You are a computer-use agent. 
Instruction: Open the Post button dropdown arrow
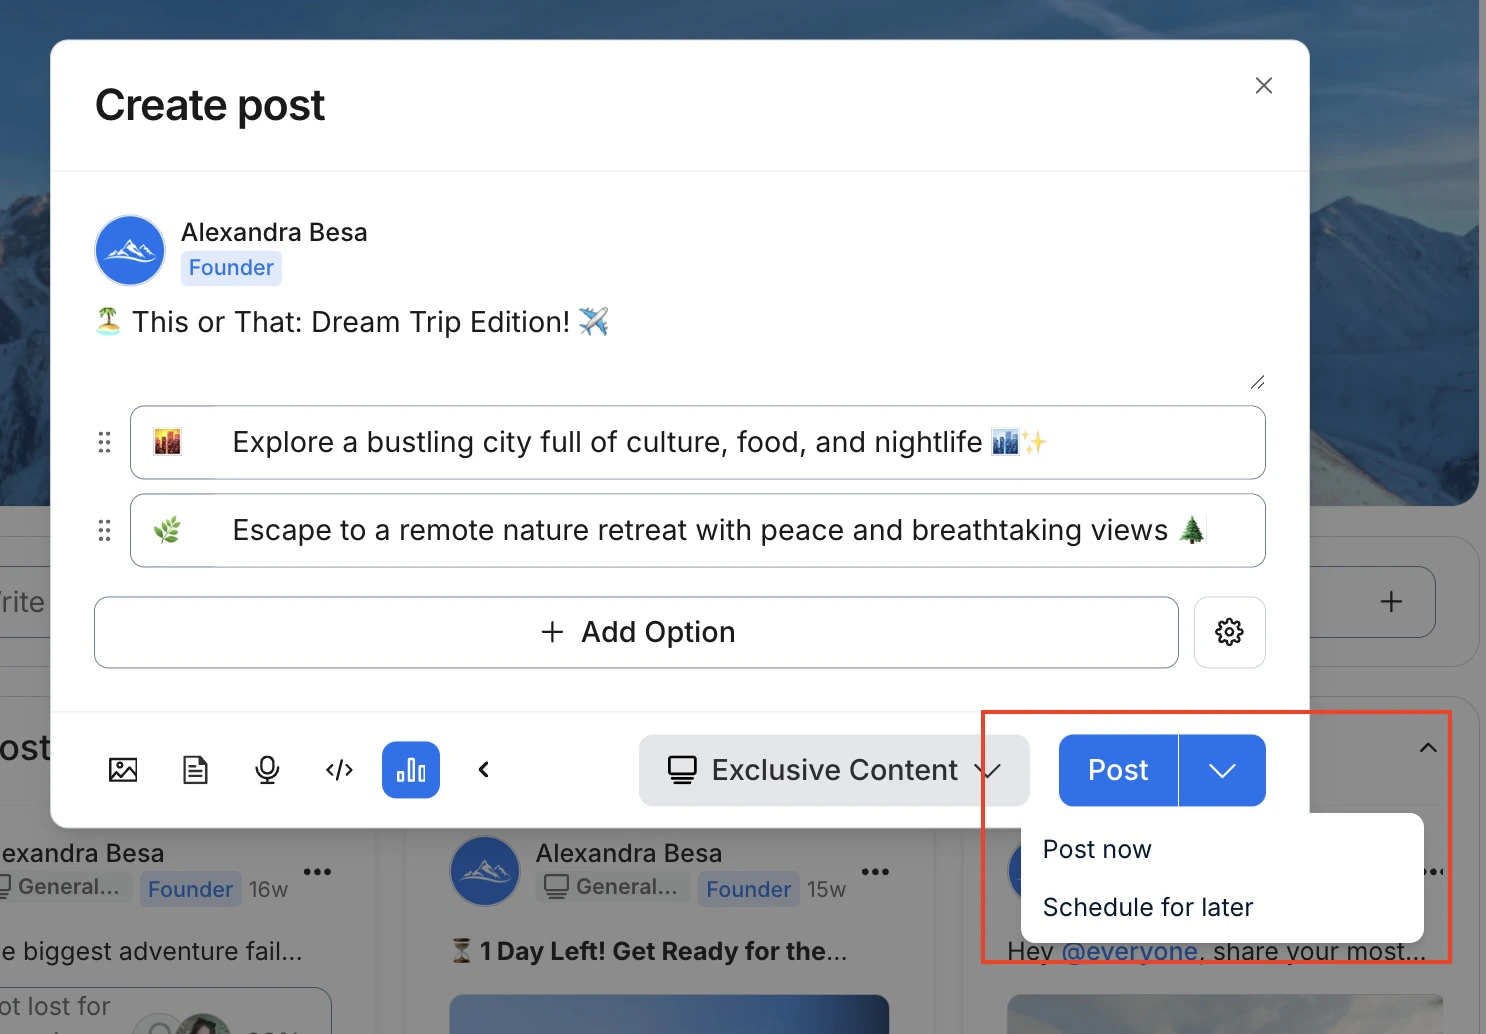[x=1221, y=770]
